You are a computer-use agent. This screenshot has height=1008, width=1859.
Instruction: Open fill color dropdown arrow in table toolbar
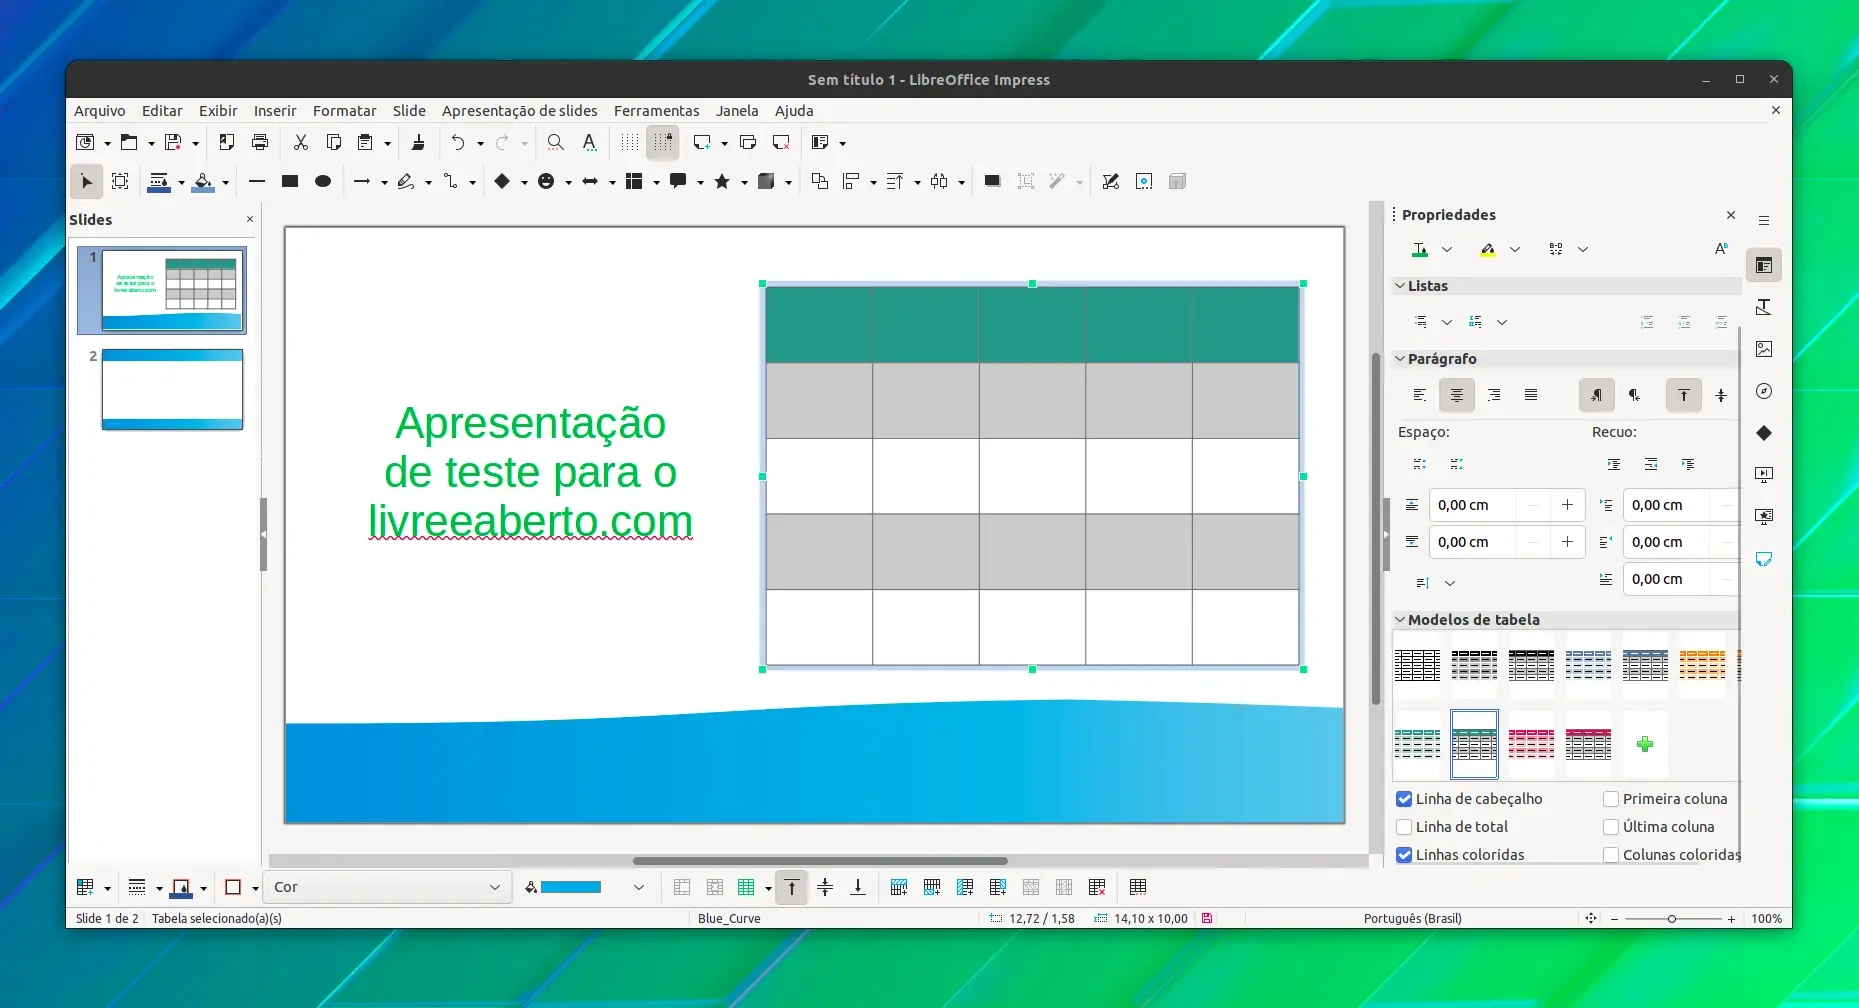(x=639, y=887)
